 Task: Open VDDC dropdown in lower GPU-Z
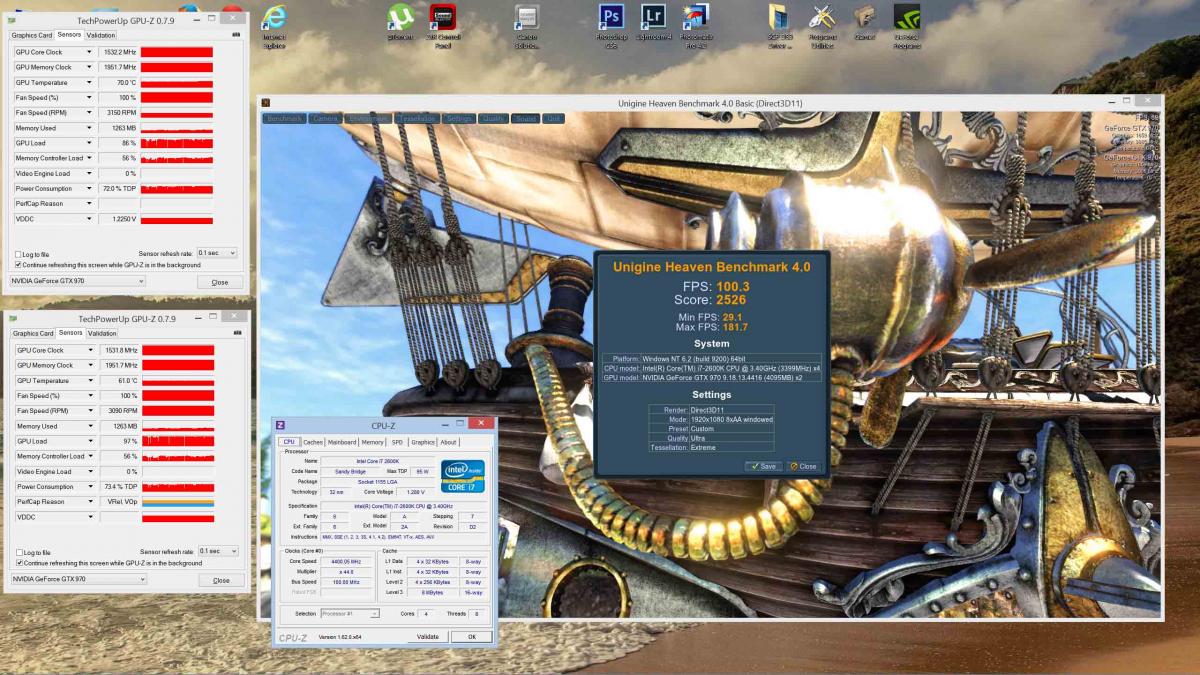(x=91, y=517)
